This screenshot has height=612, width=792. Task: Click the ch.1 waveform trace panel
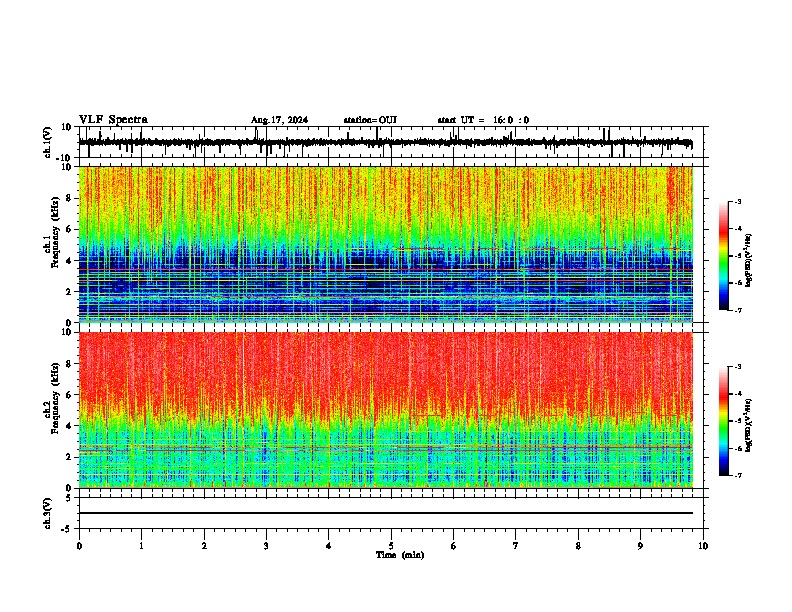pos(391,142)
